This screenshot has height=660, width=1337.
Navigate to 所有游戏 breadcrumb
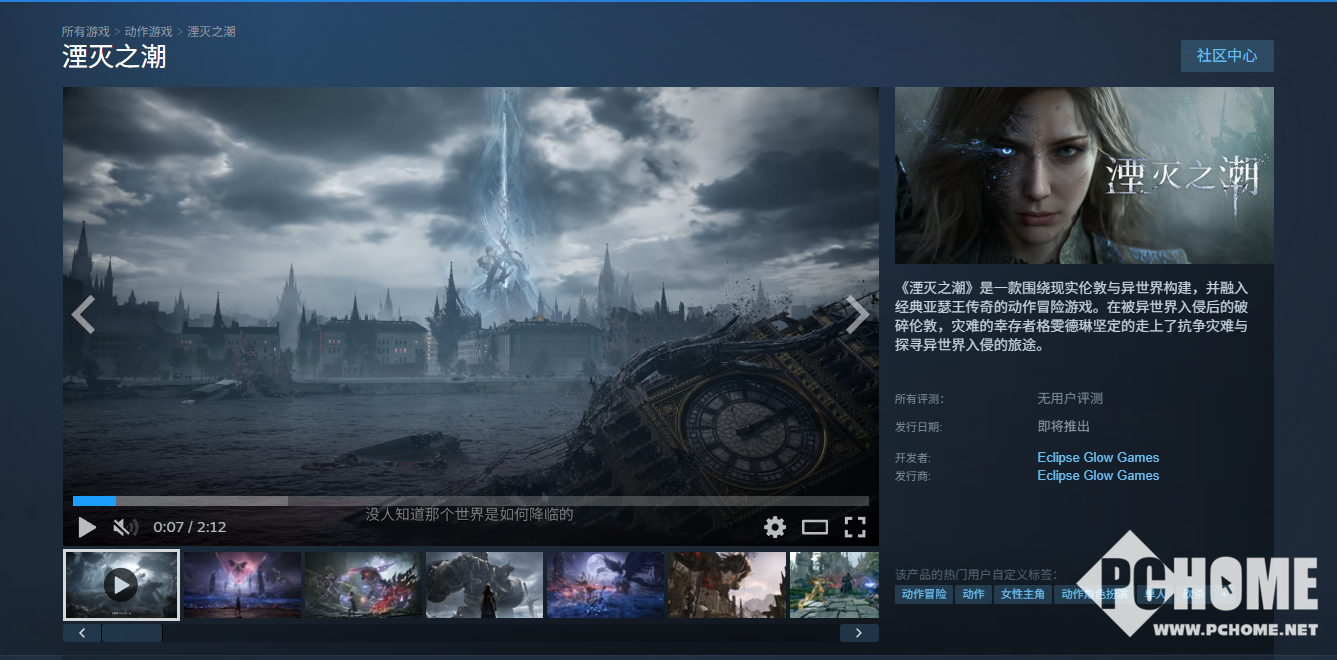85,32
